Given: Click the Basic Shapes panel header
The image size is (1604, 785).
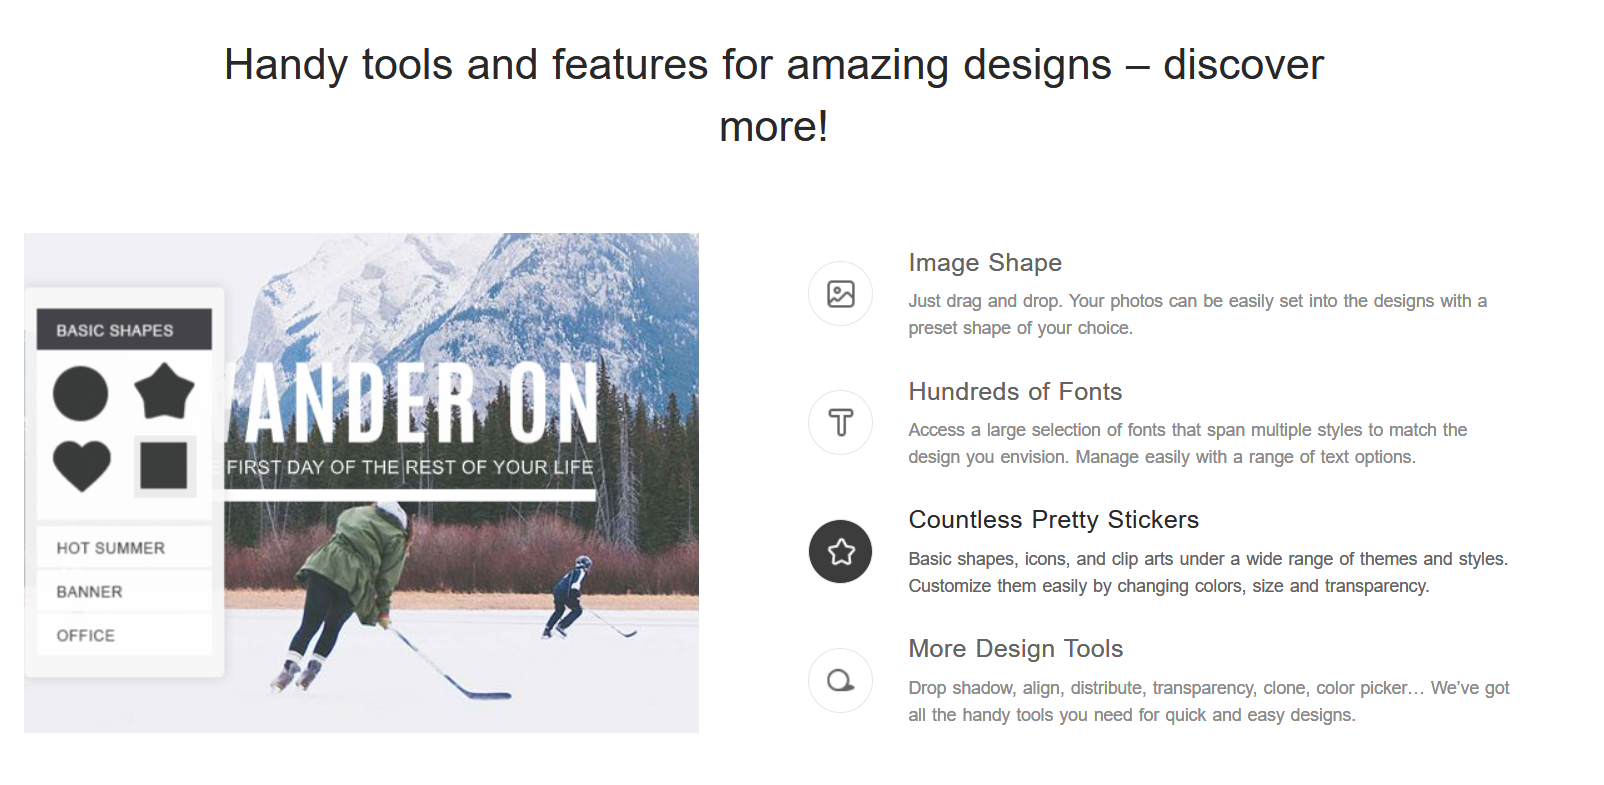Looking at the screenshot, I should click(124, 330).
